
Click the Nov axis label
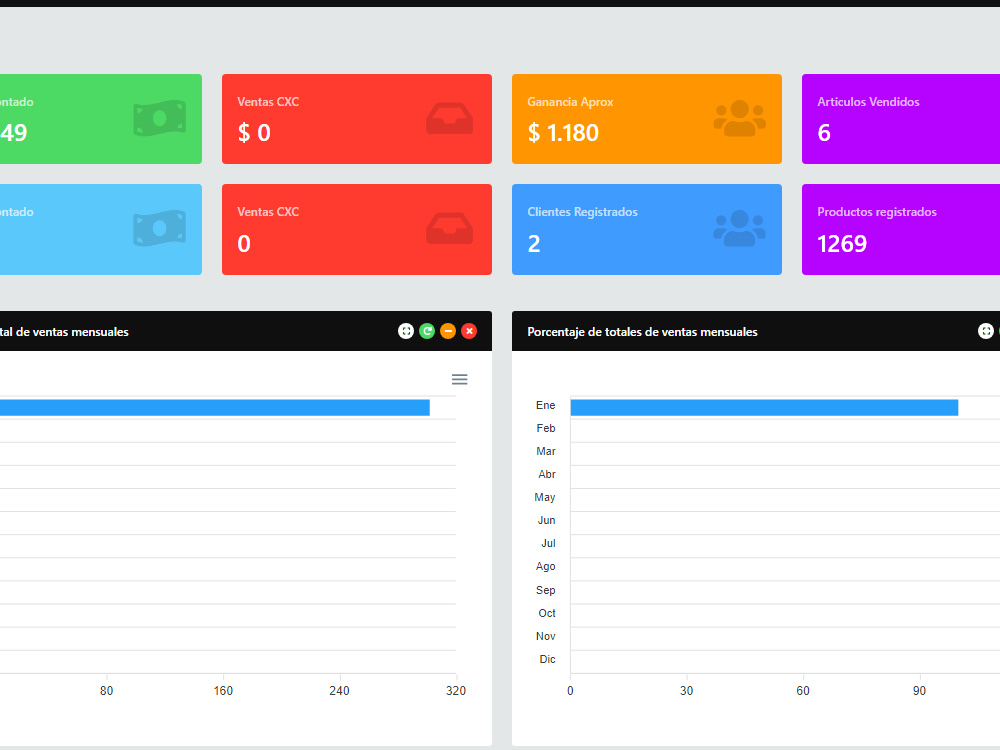coord(545,636)
